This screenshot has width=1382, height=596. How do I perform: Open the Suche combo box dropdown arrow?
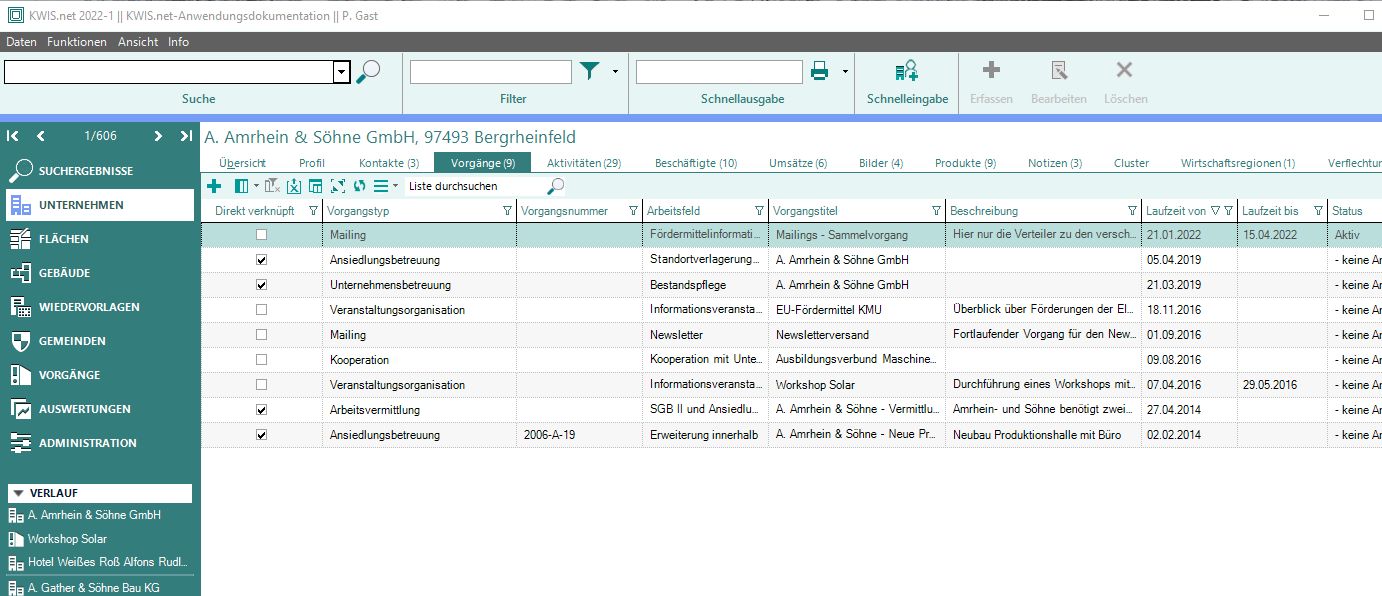tap(342, 72)
